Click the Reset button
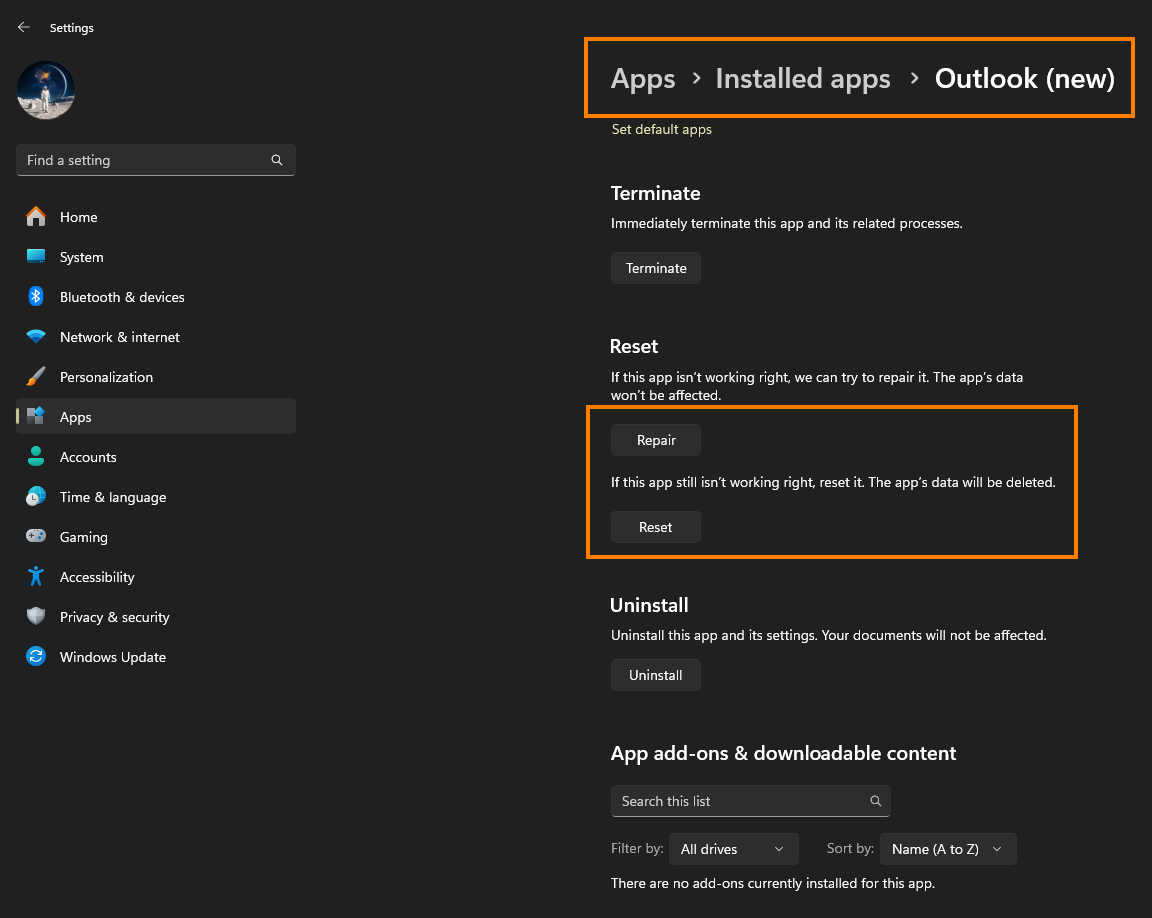The height and width of the screenshot is (918, 1152). click(x=656, y=527)
